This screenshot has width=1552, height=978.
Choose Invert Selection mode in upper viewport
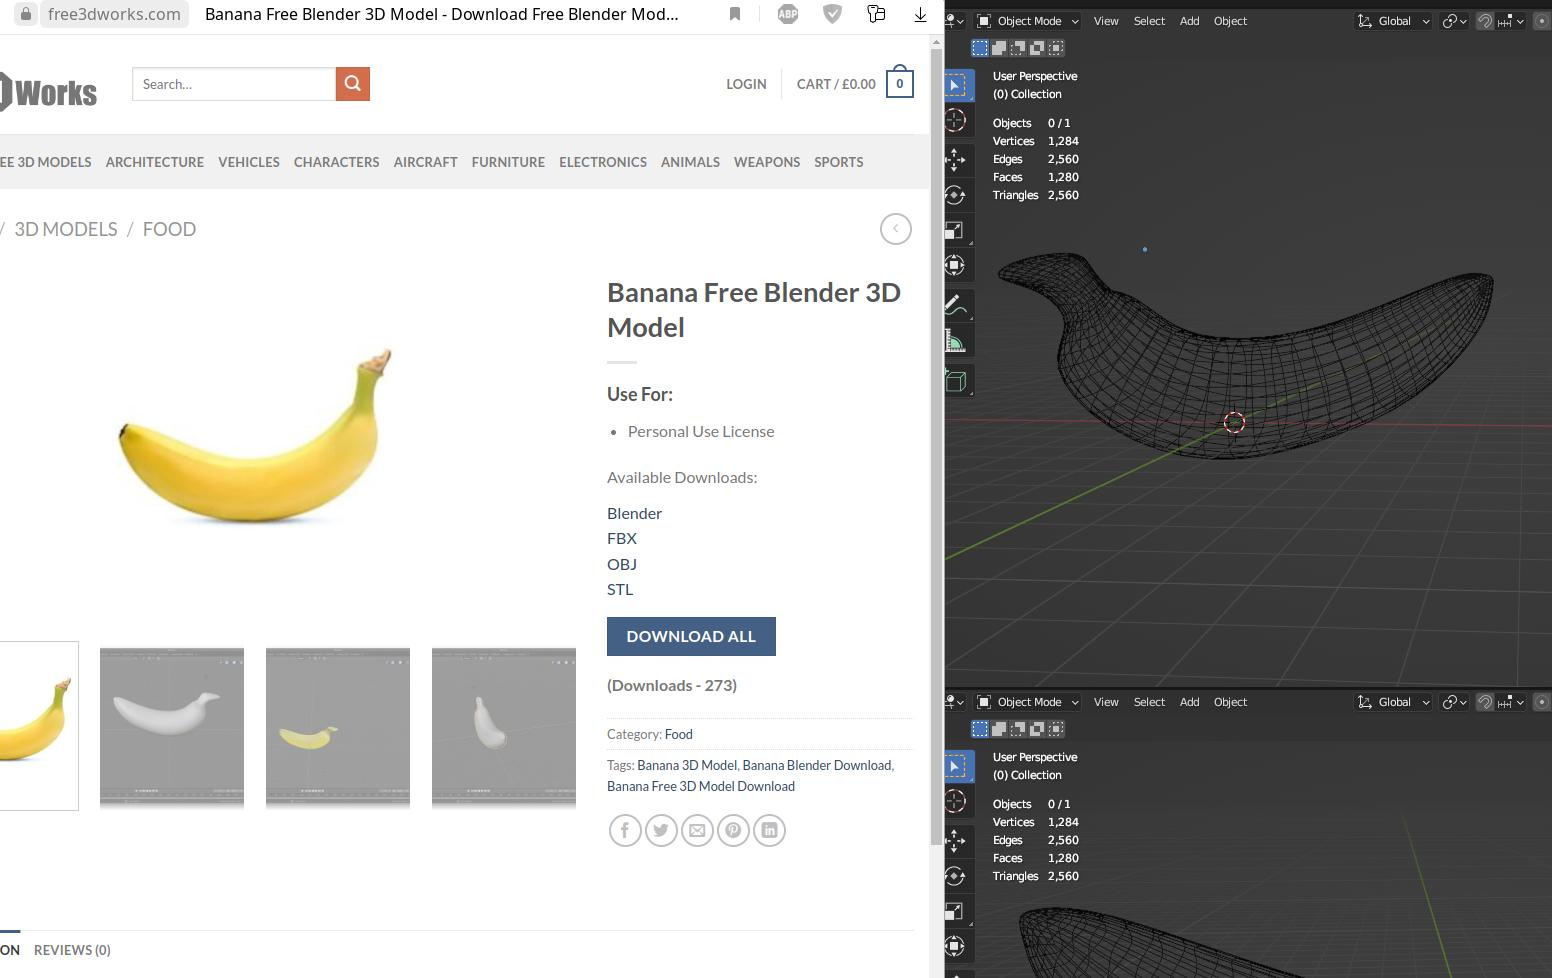coord(1037,48)
